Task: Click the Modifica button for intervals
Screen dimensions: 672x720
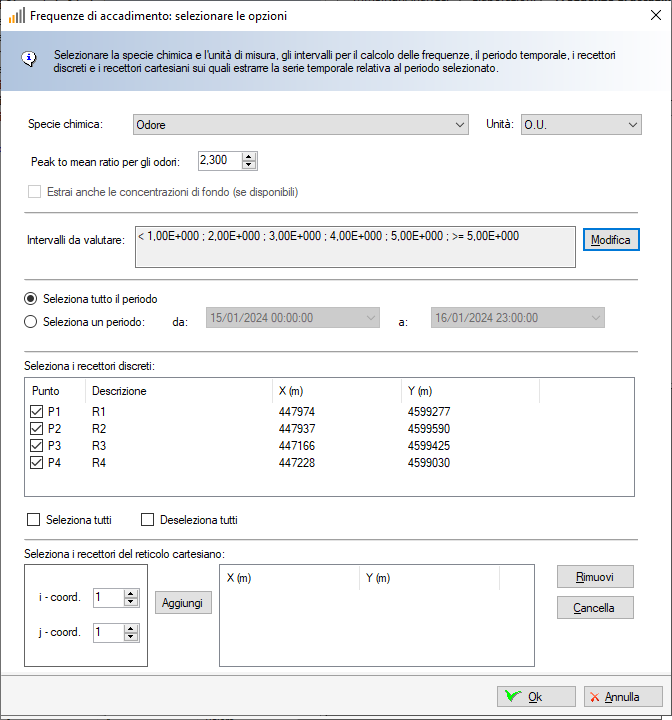Action: [610, 241]
